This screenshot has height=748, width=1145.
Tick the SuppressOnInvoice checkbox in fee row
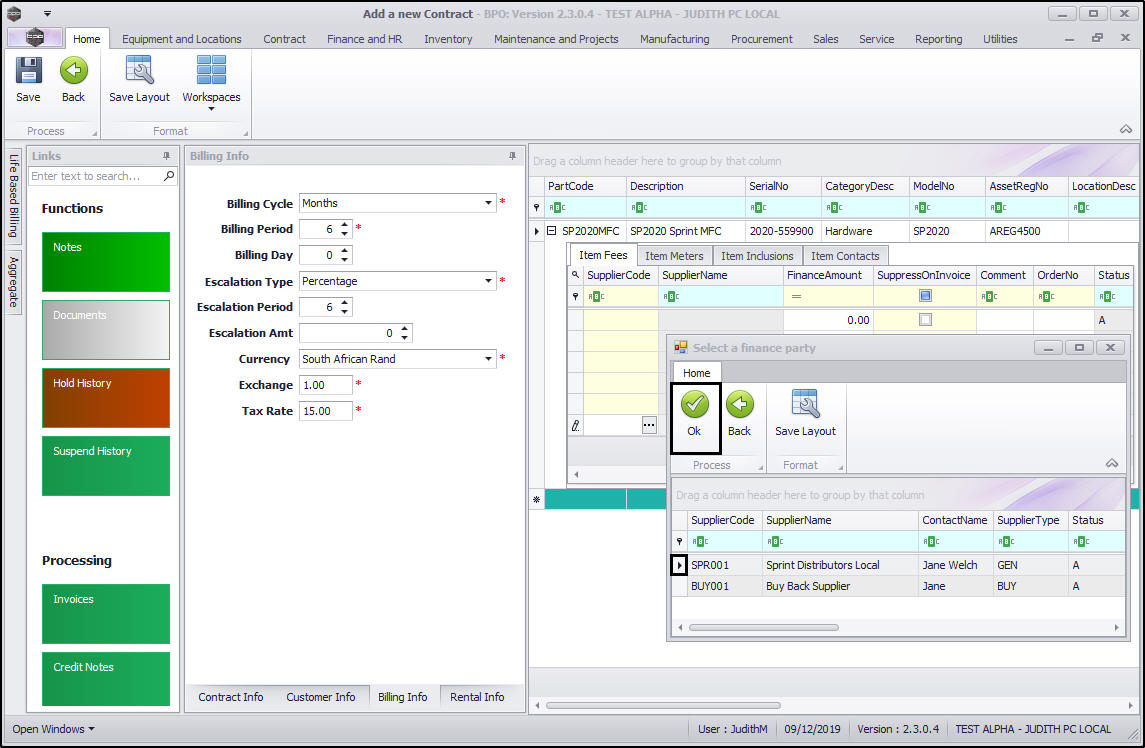pos(925,320)
